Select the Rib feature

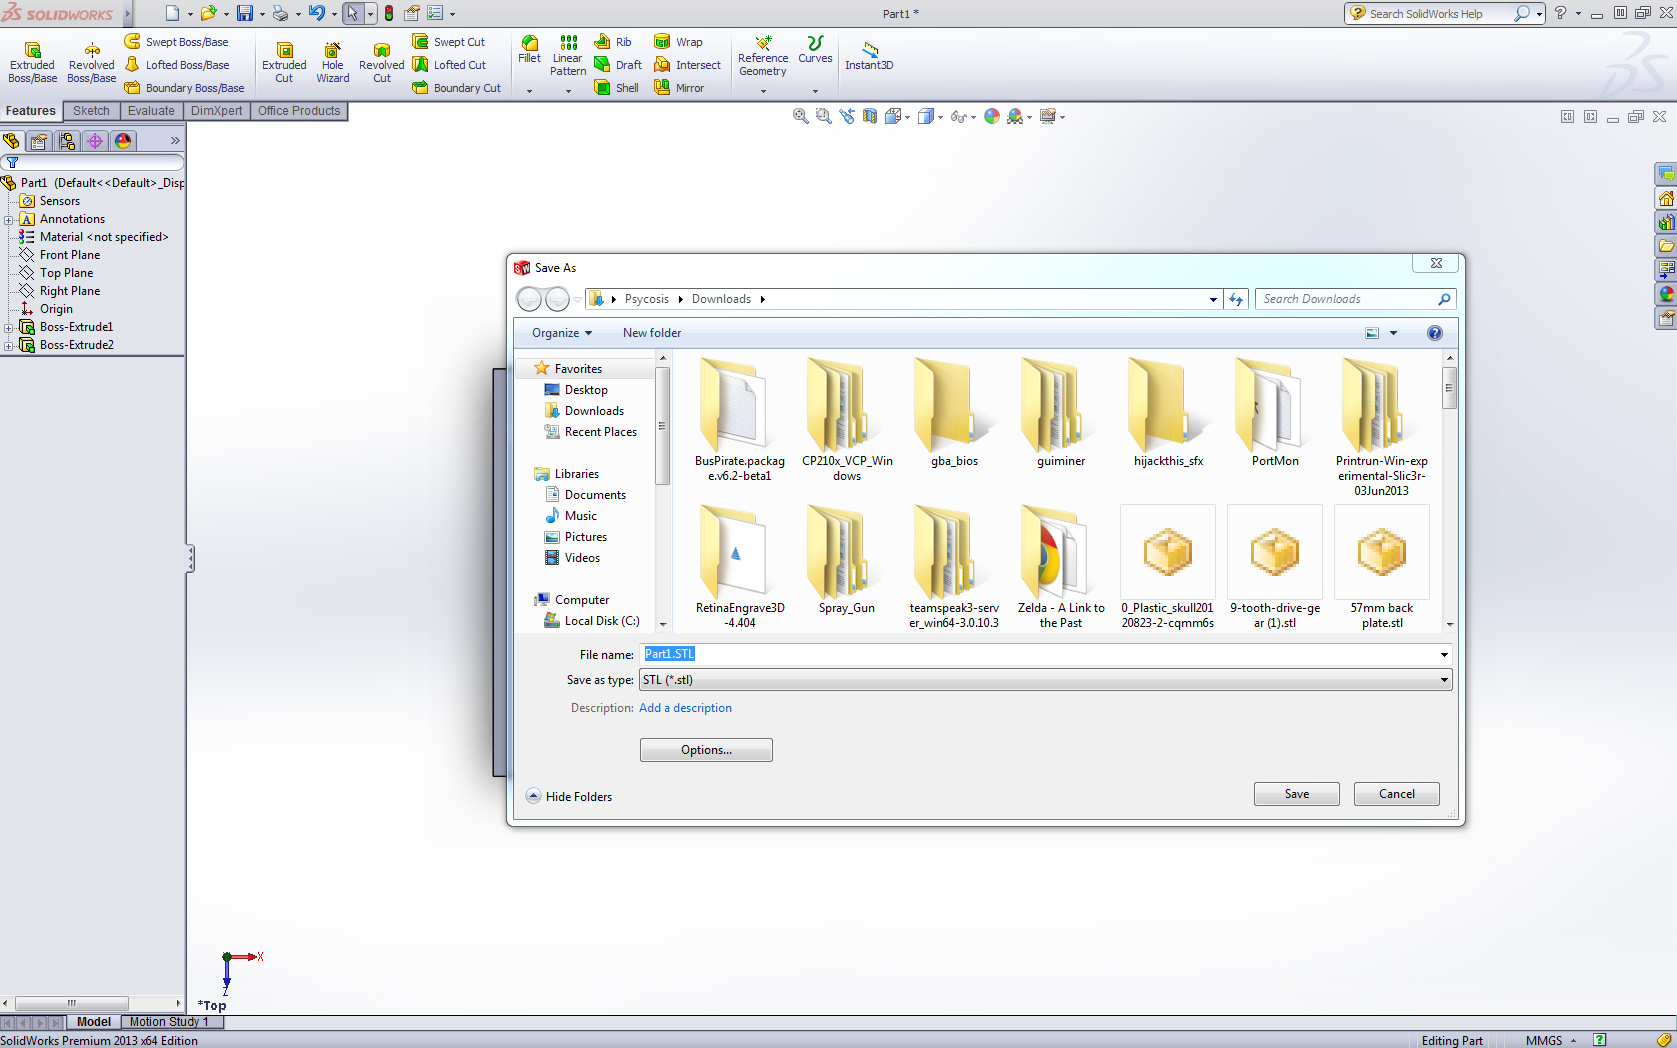[x=613, y=42]
